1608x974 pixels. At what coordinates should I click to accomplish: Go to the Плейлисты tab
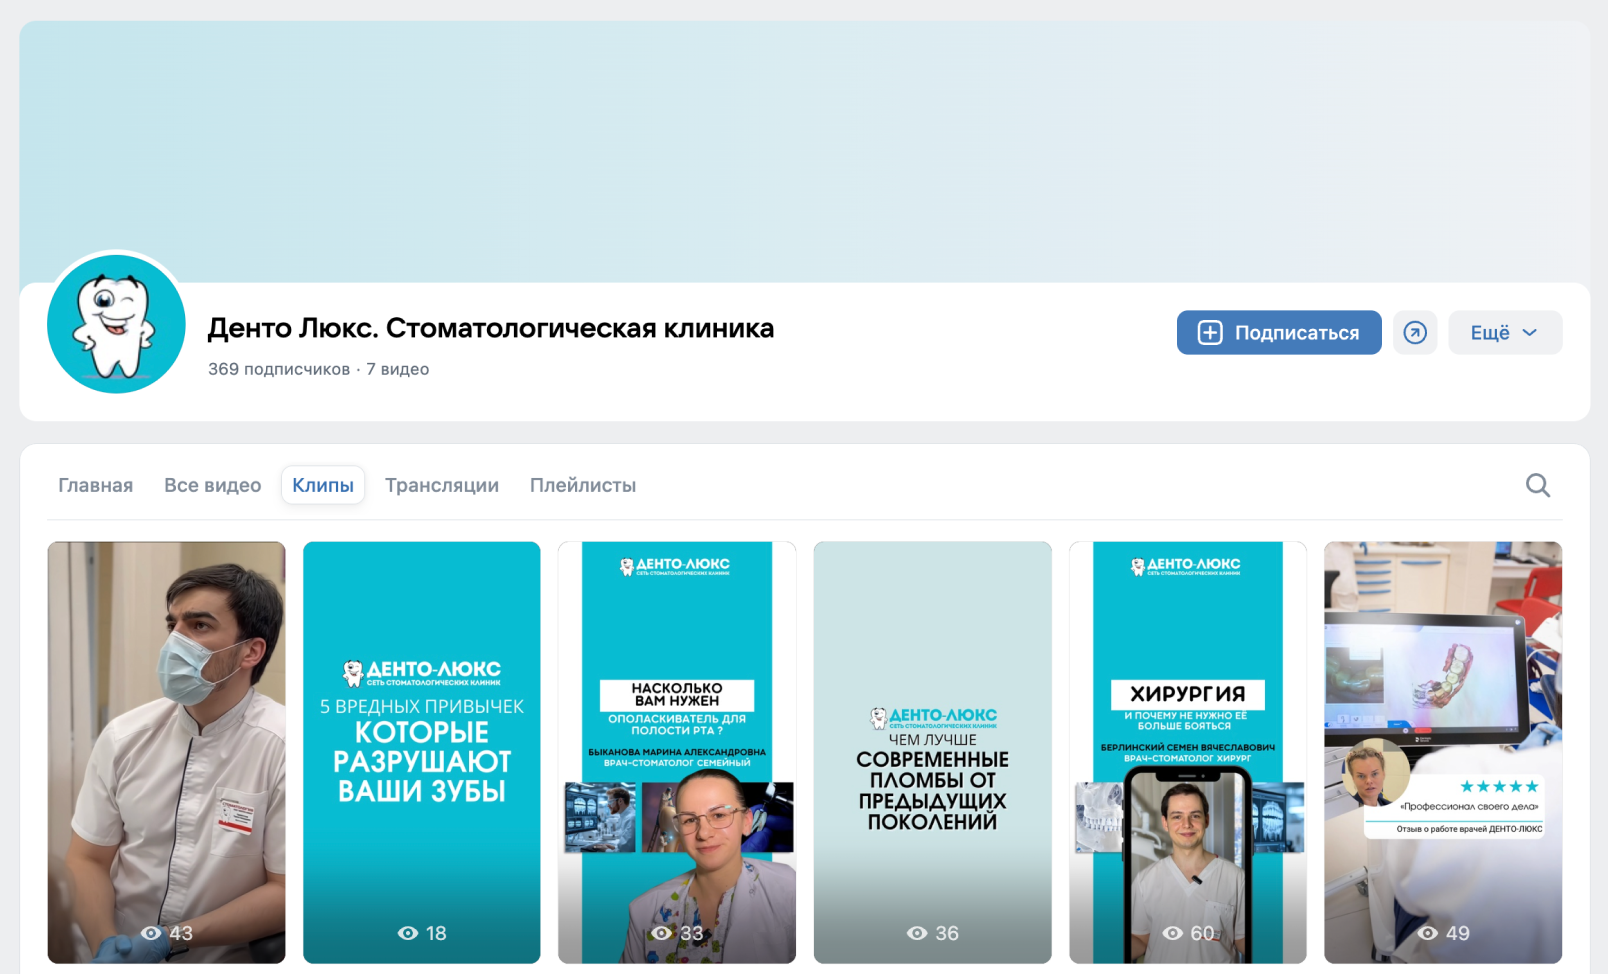[583, 485]
